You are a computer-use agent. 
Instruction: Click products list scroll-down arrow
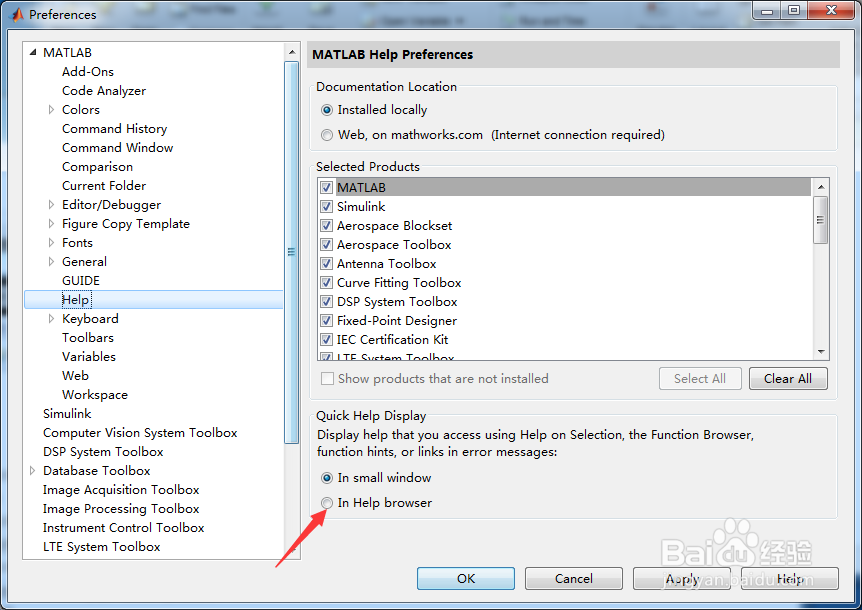coord(821,351)
